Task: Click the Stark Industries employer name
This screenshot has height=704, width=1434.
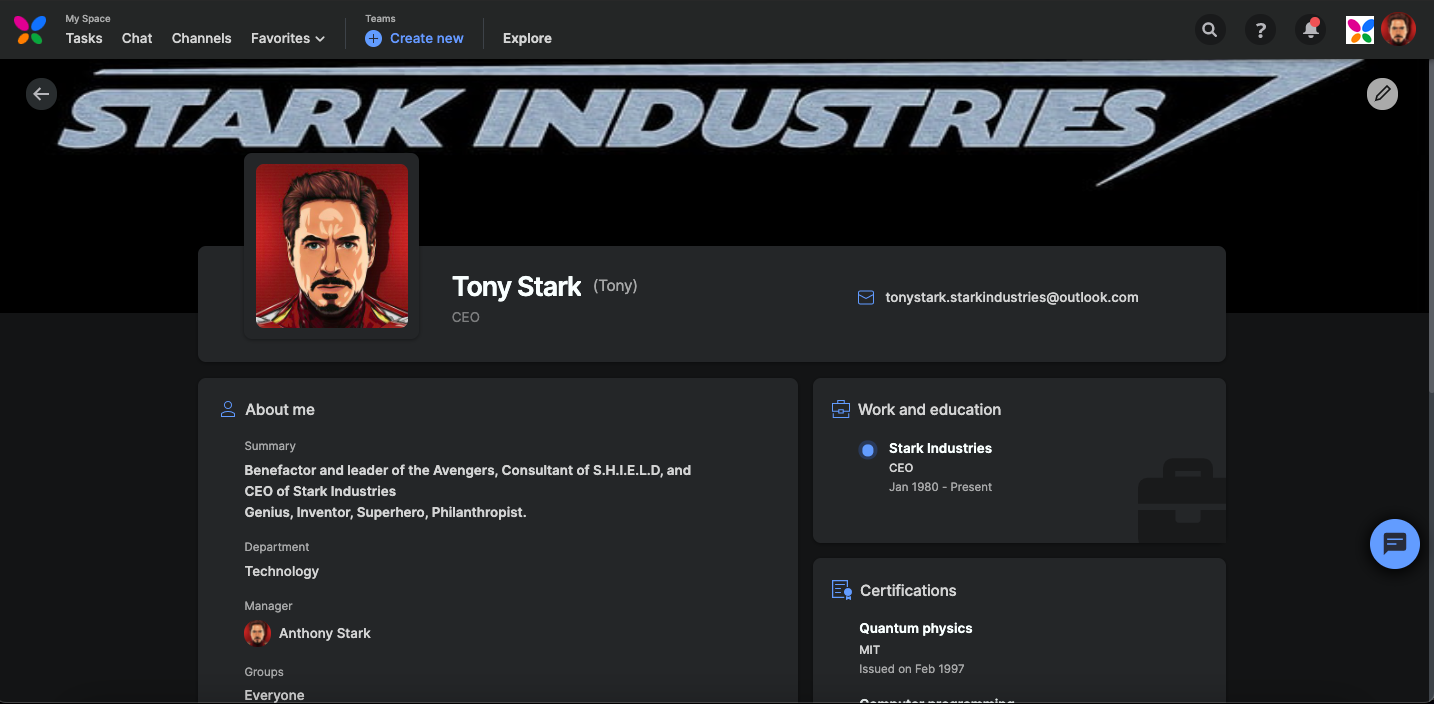Action: point(940,448)
